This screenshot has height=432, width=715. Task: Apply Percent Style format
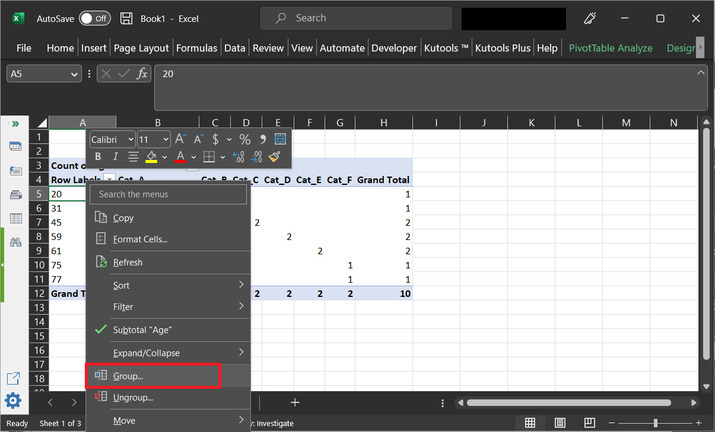click(244, 139)
